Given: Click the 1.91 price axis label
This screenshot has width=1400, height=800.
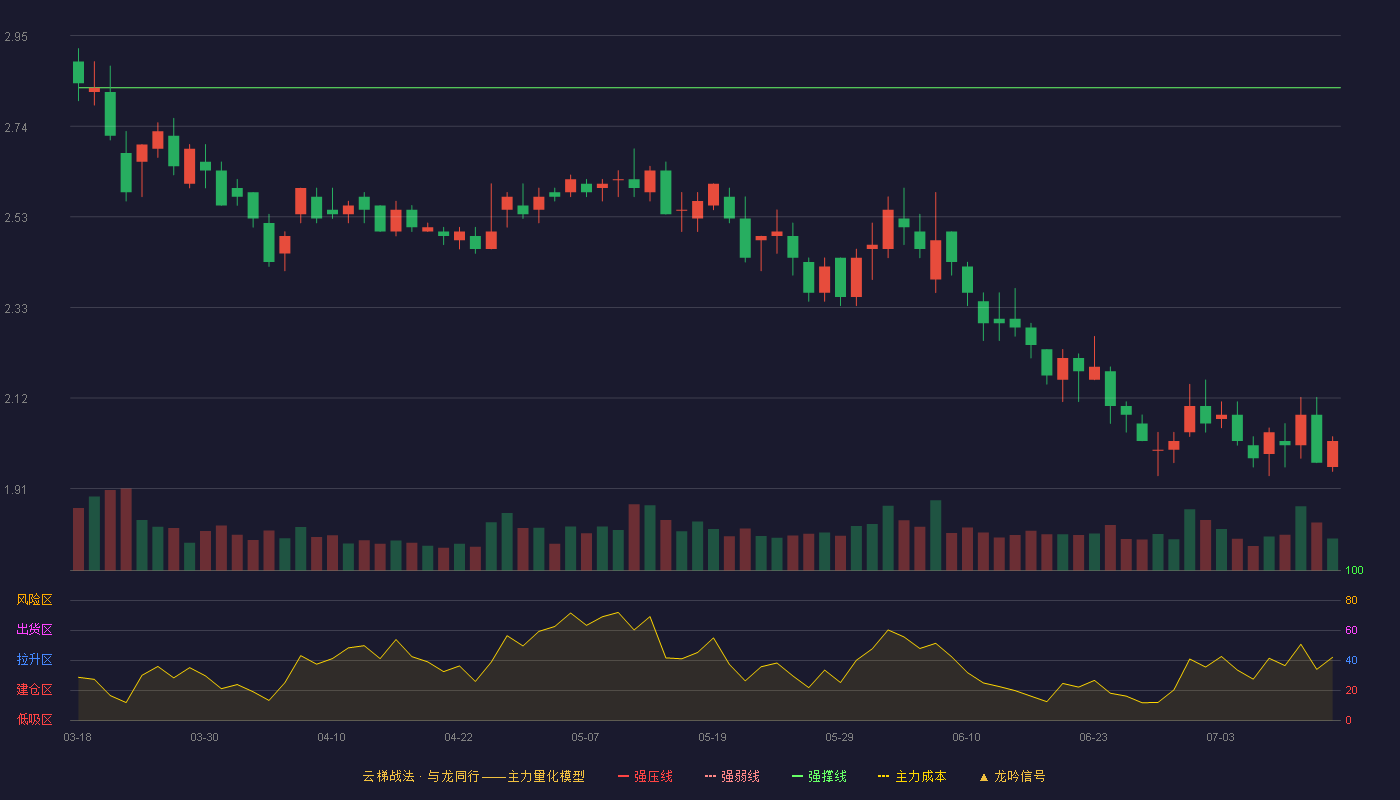Looking at the screenshot, I should pyautogui.click(x=16, y=489).
